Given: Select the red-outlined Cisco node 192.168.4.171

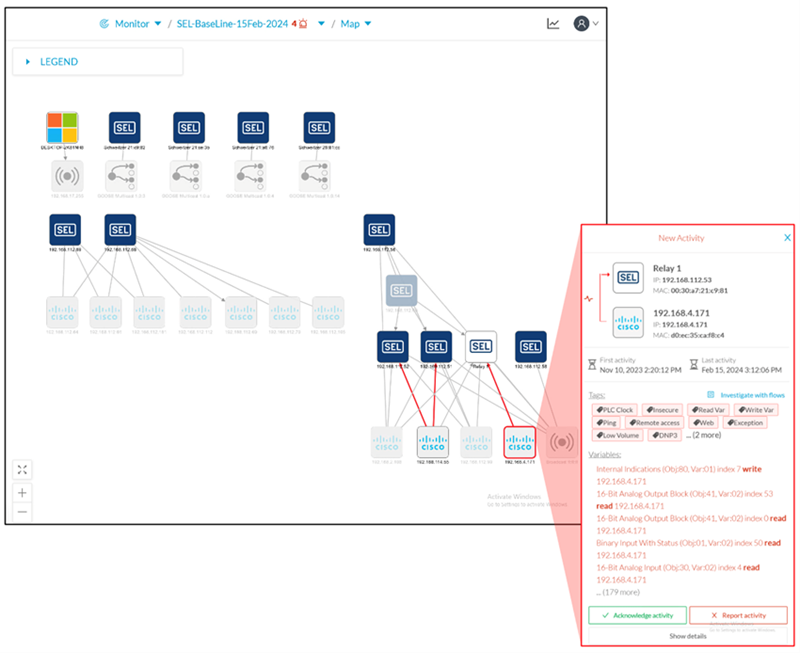Looking at the screenshot, I should tap(519, 442).
